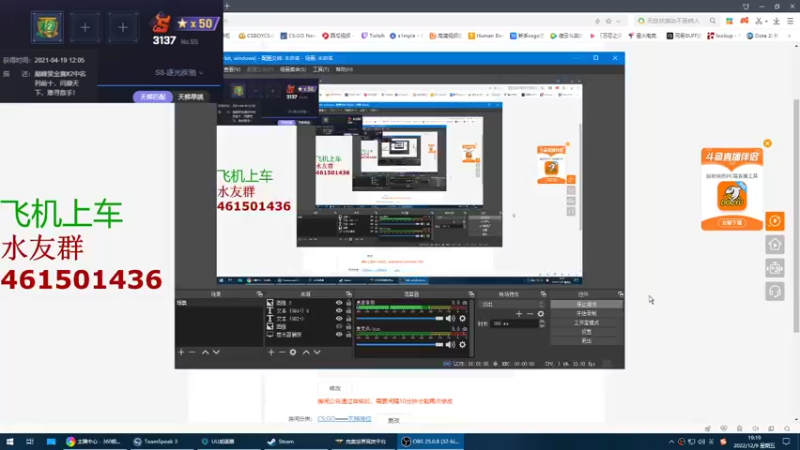800x450 pixels.
Task: Move the selected scene down
Action: pyautogui.click(x=216, y=352)
